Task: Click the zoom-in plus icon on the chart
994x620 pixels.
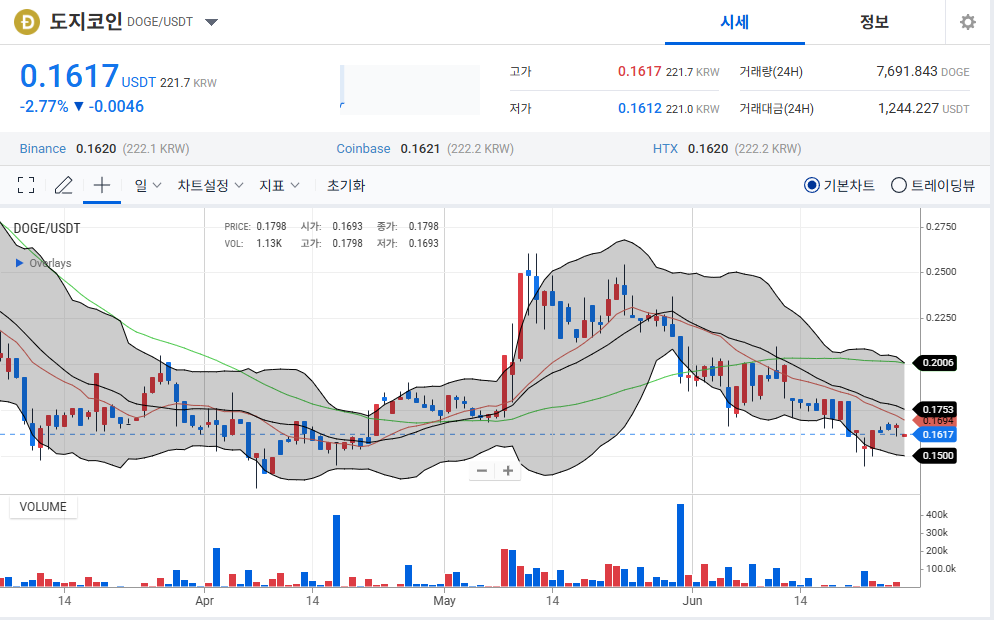Action: point(508,470)
